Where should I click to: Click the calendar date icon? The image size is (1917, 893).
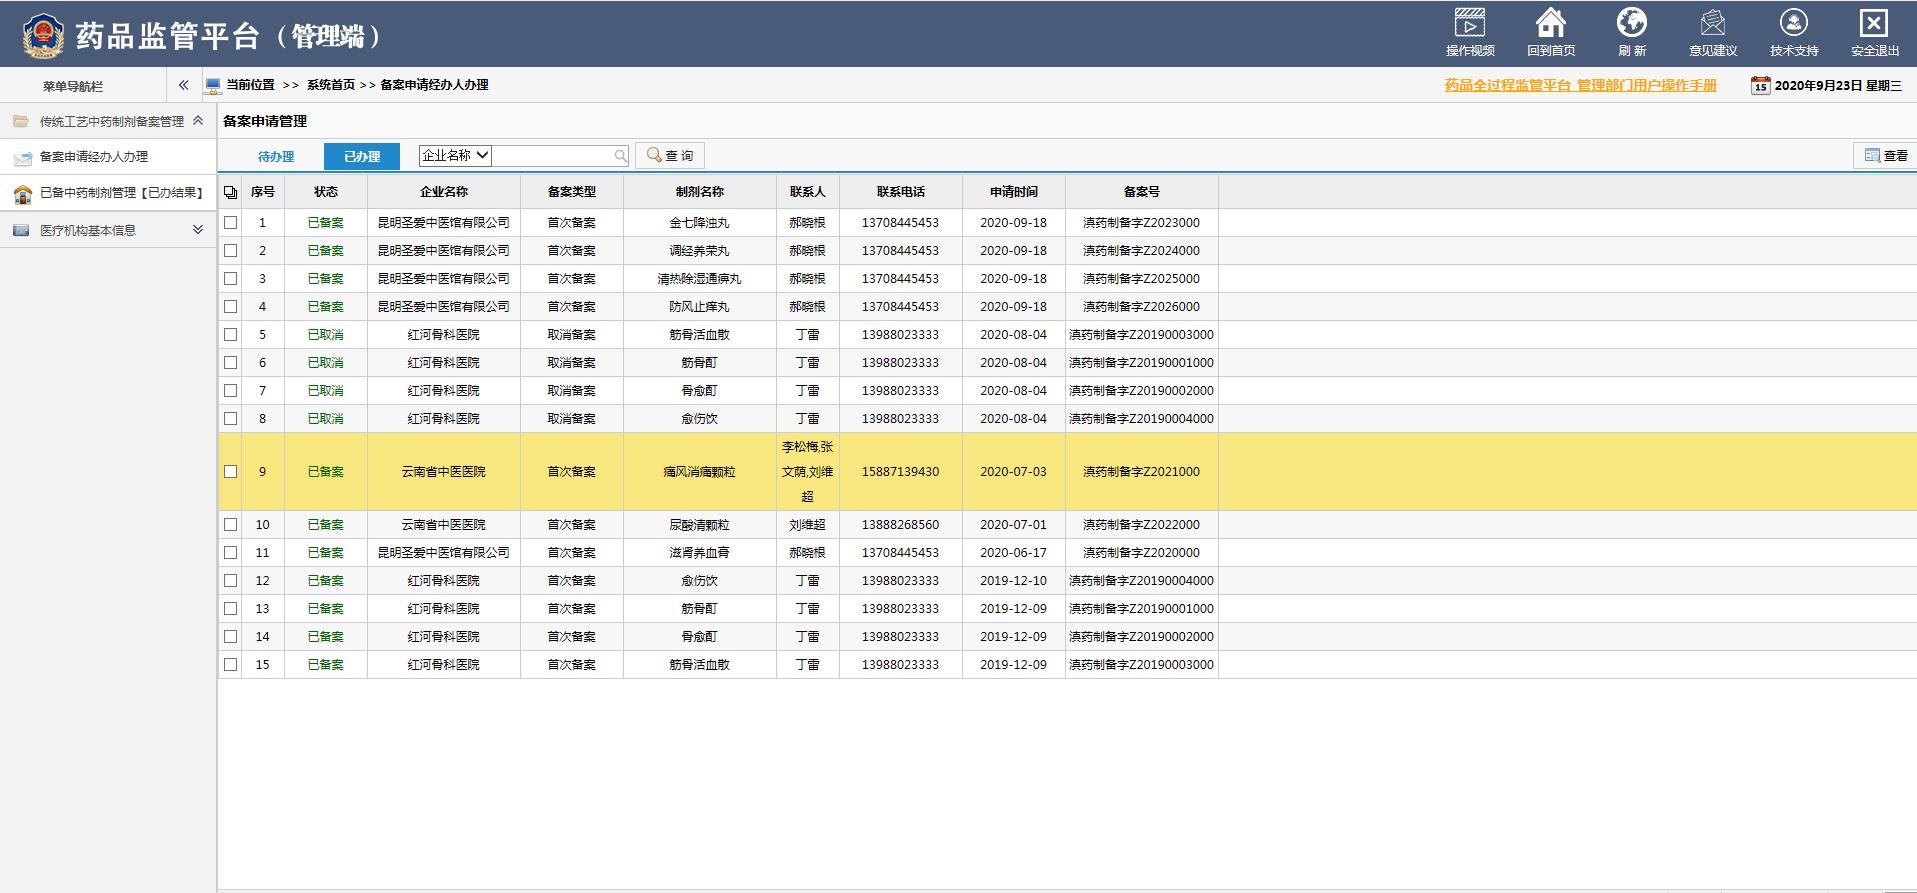pyautogui.click(x=1760, y=86)
